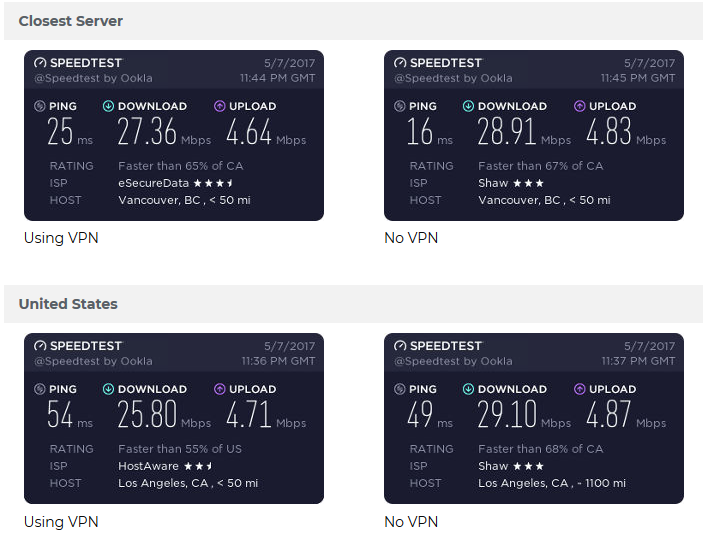Click 'Using VPN' caption under the Vancouver card
Viewport: 703px width, 536px height.
pos(61,238)
